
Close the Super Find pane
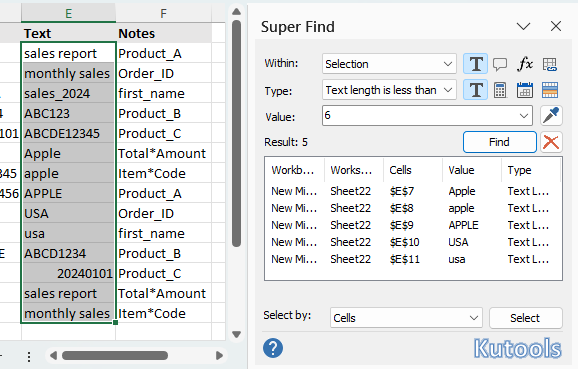click(x=556, y=27)
